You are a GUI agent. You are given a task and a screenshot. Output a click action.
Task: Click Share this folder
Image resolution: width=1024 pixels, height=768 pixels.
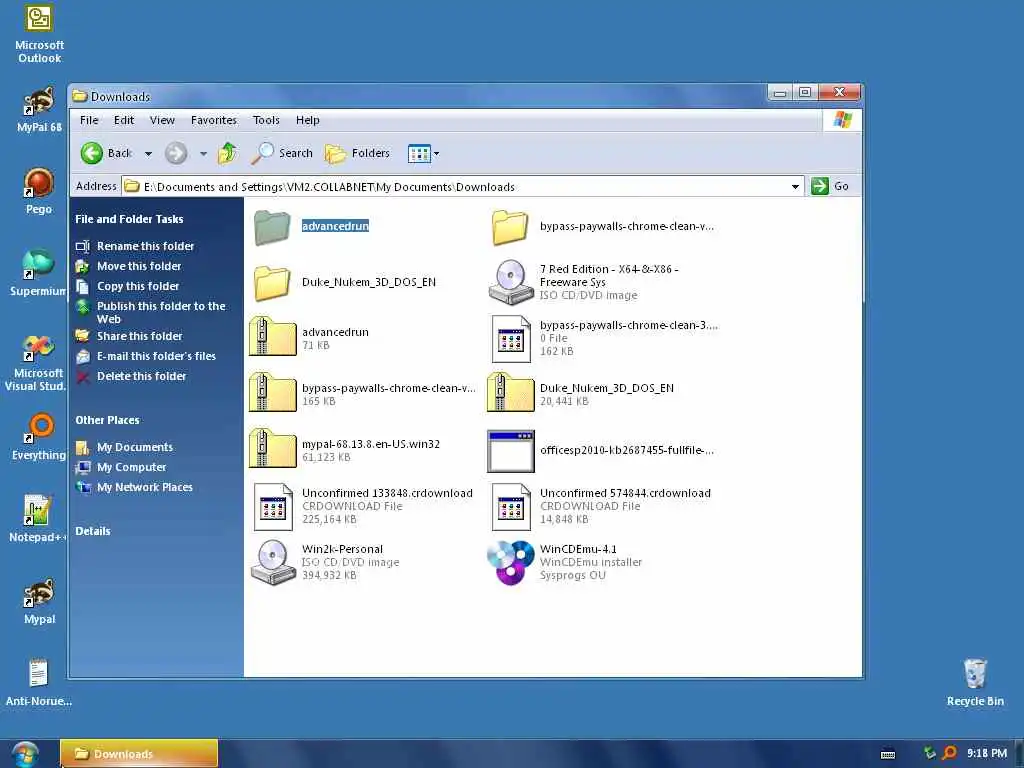coord(139,336)
